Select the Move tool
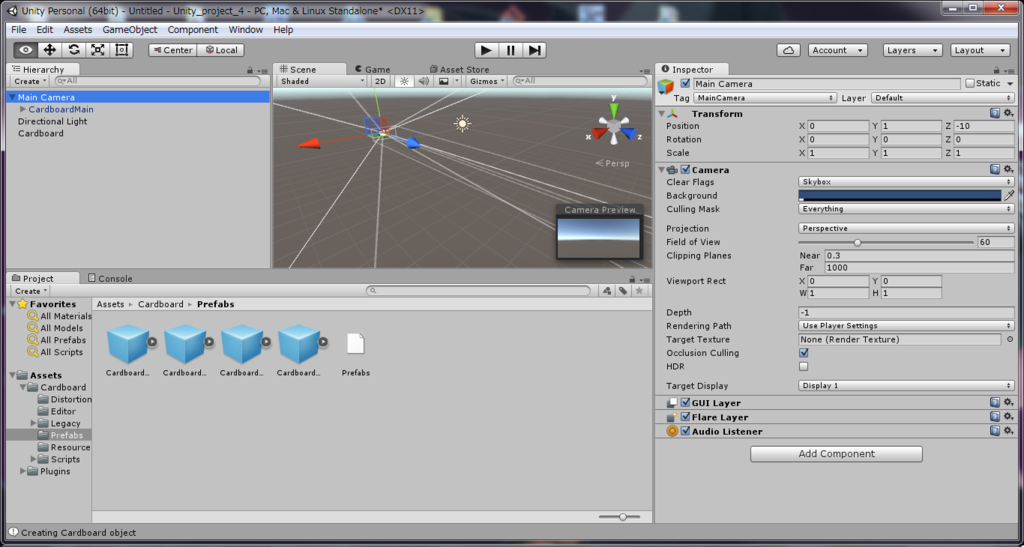This screenshot has width=1024, height=547. tap(50, 50)
